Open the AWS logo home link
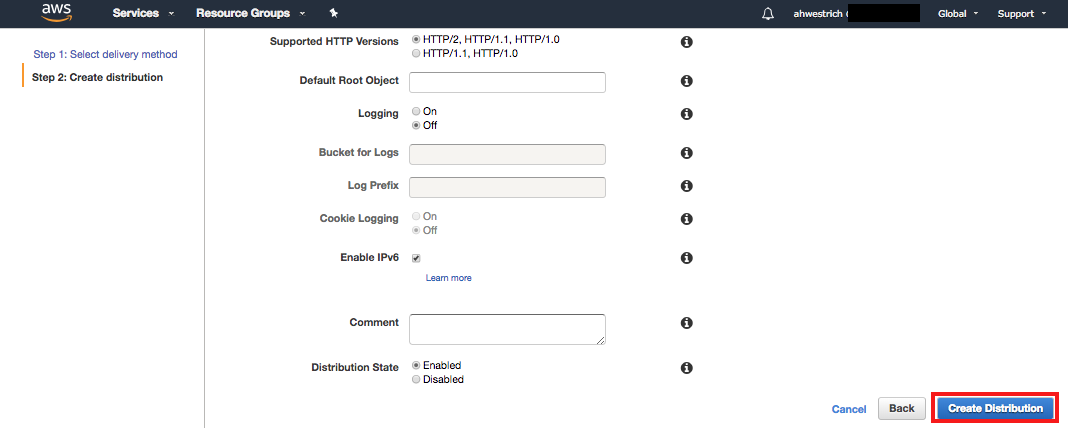Screen dimensions: 1068x428 tap(56, 12)
